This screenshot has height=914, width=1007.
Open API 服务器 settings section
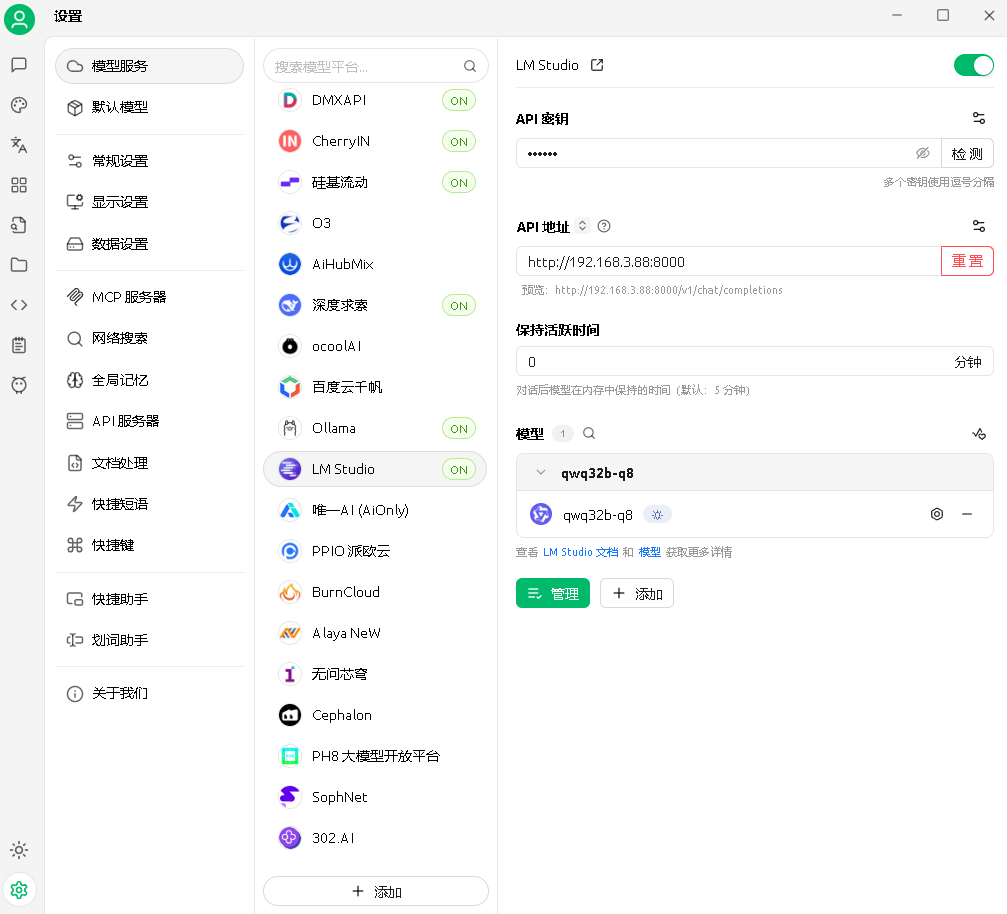(x=149, y=421)
